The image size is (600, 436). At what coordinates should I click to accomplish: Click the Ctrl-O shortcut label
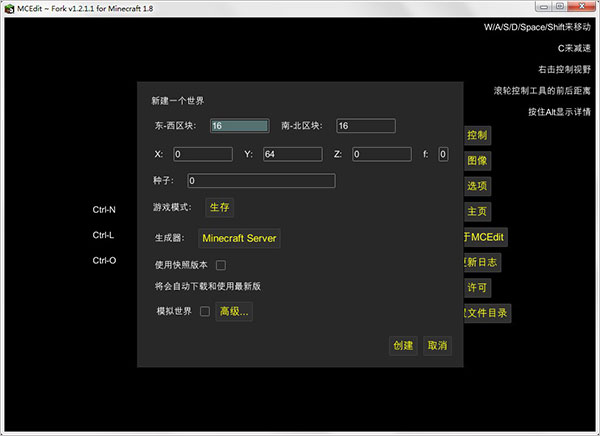104,261
